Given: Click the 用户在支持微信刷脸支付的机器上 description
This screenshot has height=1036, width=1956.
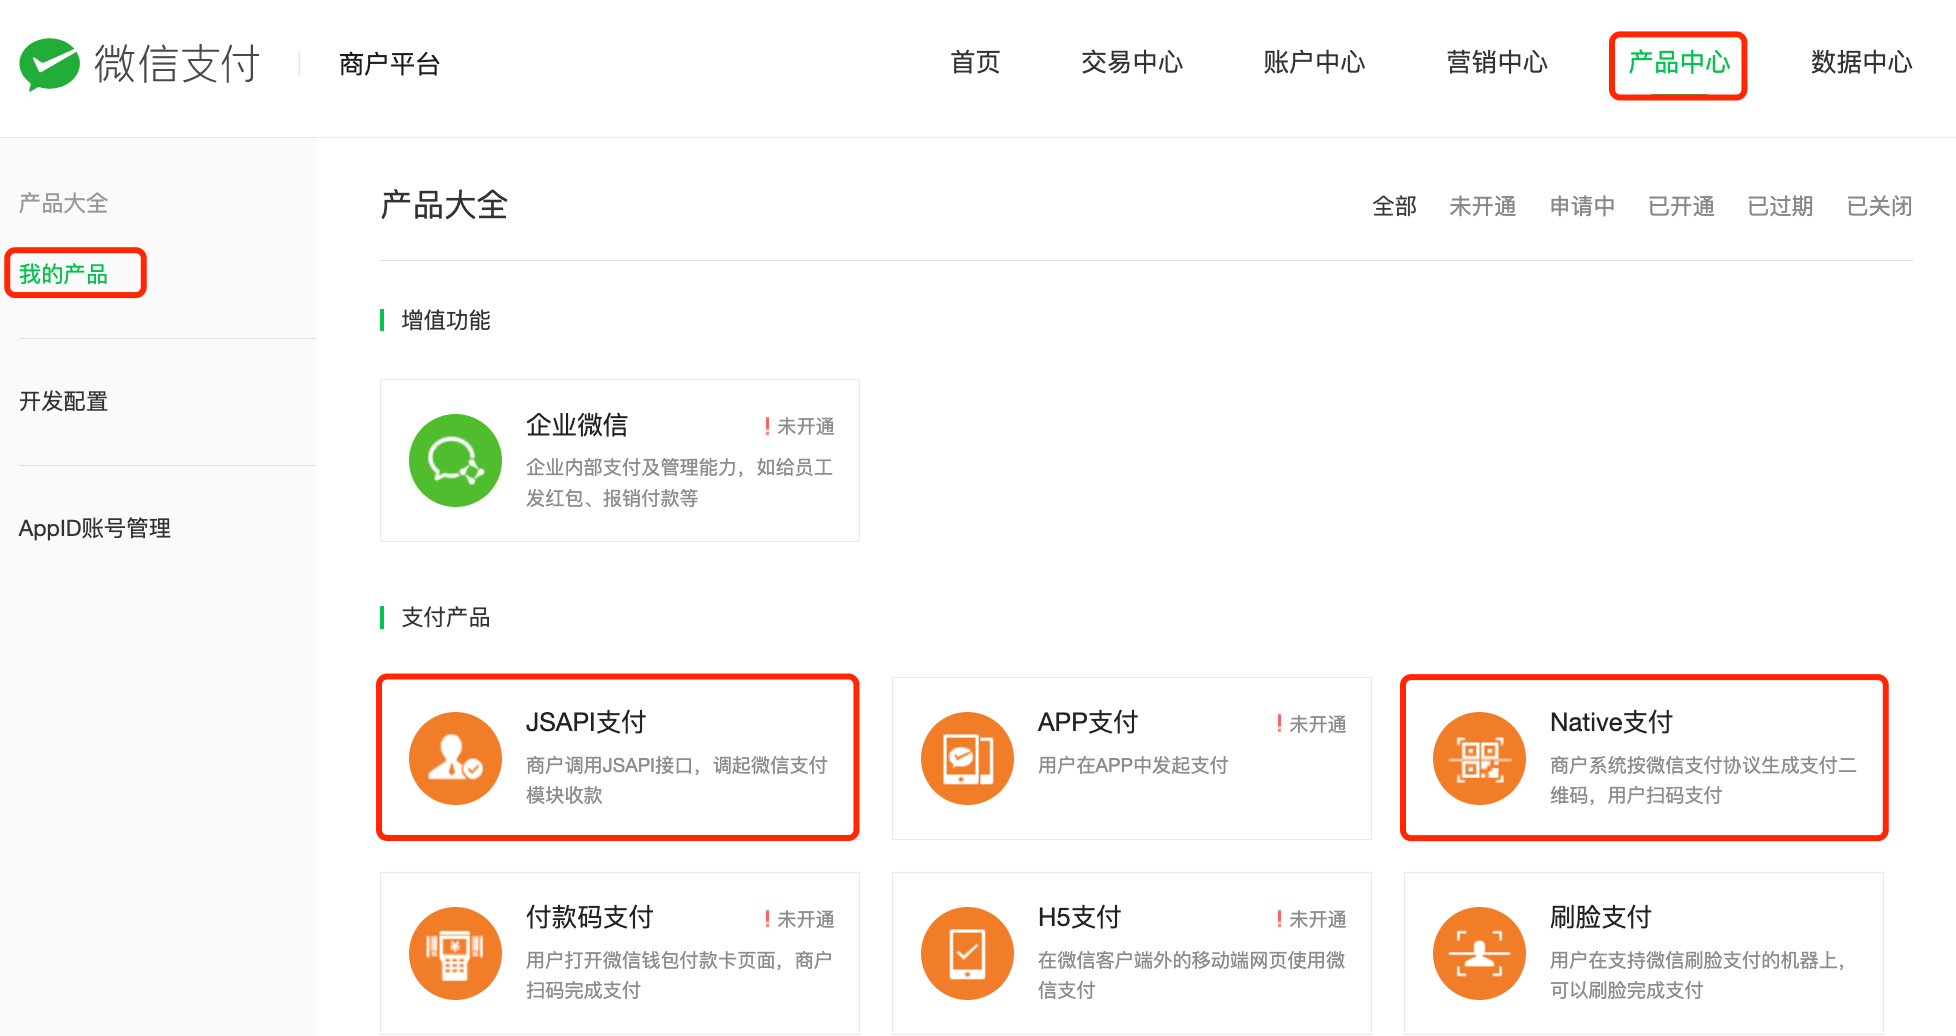Looking at the screenshot, I should pyautogui.click(x=1698, y=975).
